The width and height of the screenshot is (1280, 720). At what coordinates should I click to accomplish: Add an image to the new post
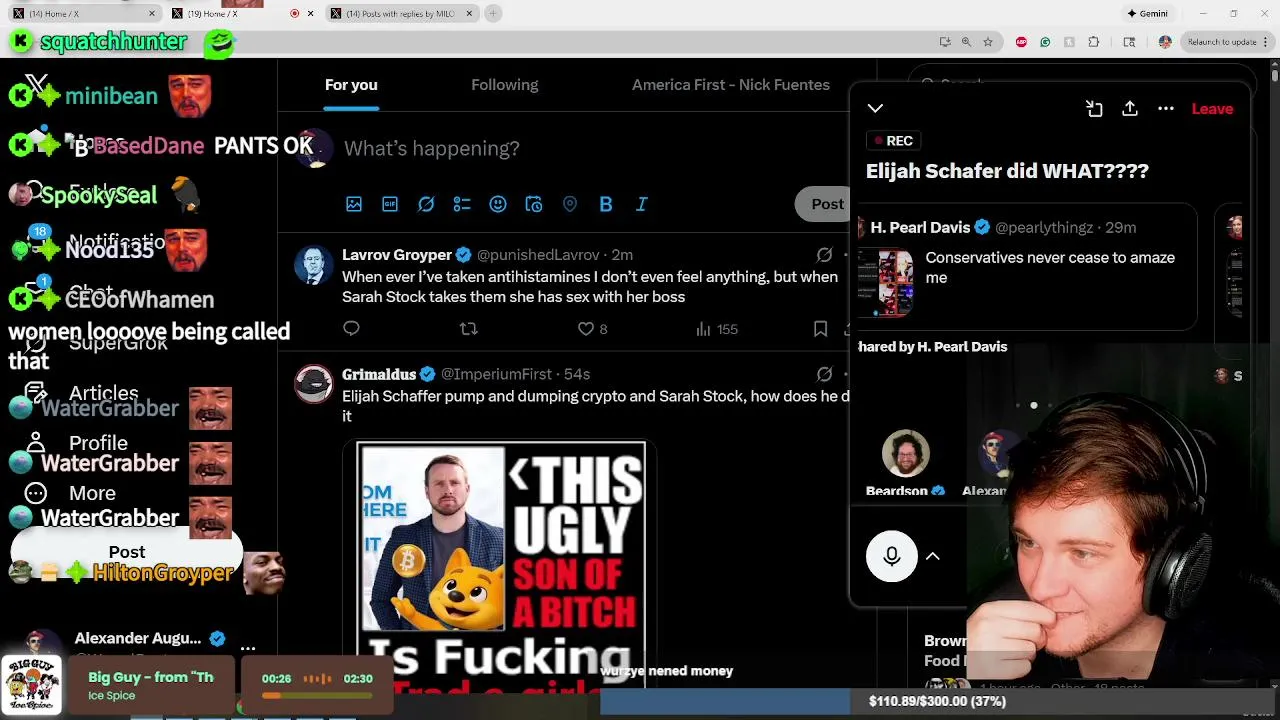click(x=354, y=204)
